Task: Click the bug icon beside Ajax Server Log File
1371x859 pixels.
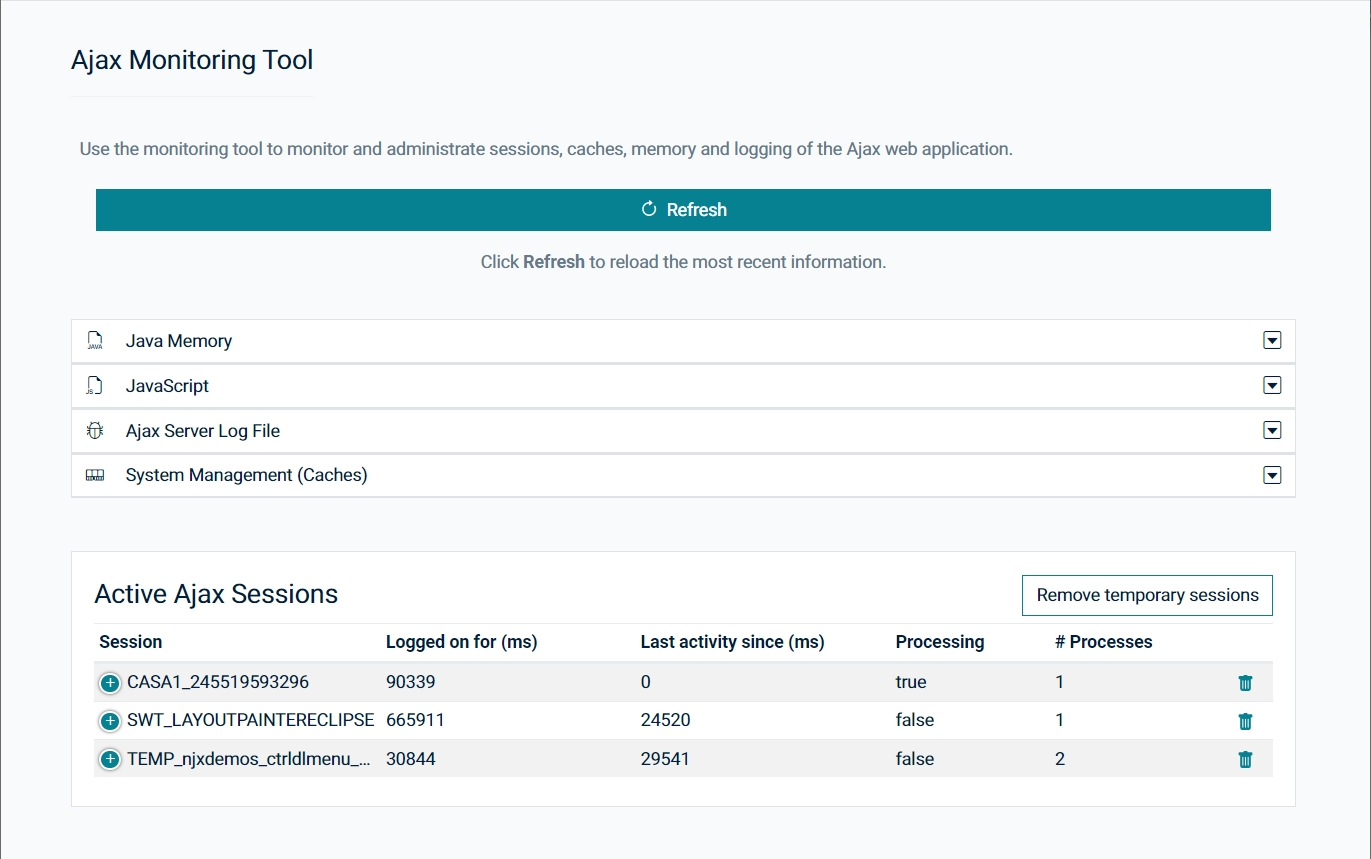Action: pos(94,430)
